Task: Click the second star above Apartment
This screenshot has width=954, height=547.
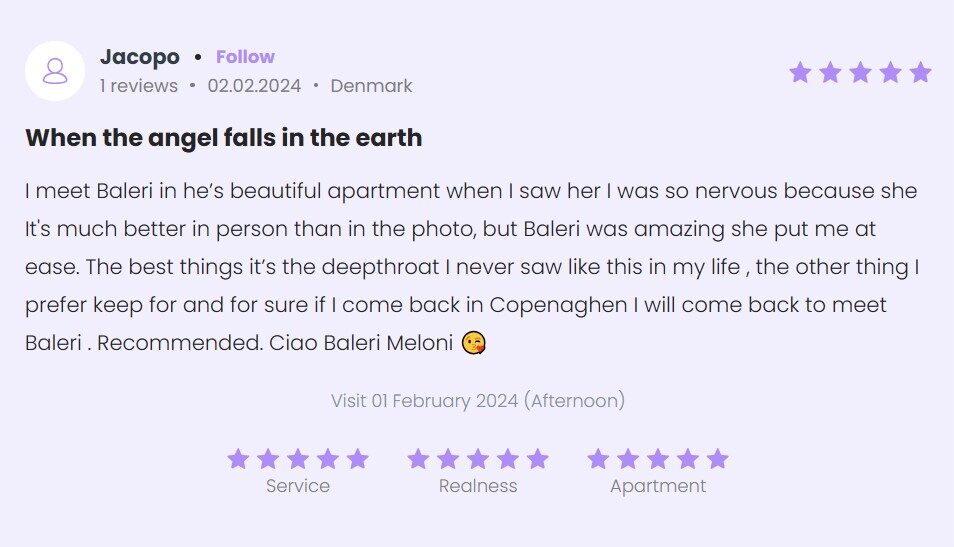Action: coord(628,459)
